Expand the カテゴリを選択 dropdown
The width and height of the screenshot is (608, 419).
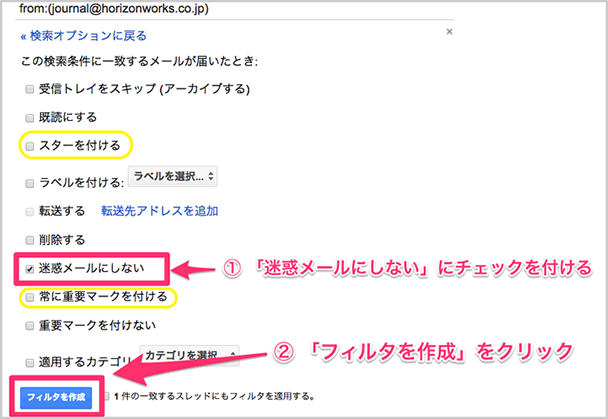[190, 355]
